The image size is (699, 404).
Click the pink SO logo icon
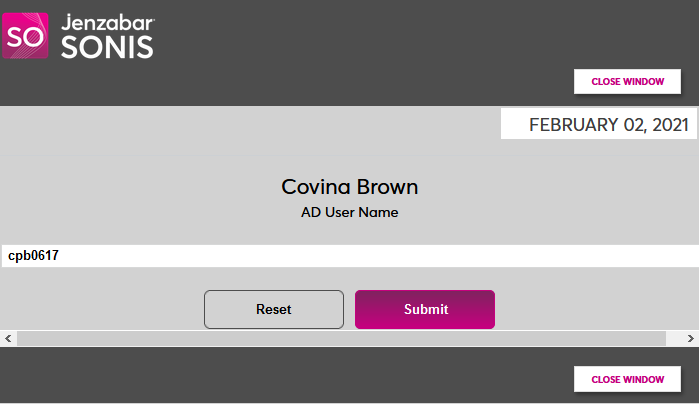pyautogui.click(x=24, y=35)
